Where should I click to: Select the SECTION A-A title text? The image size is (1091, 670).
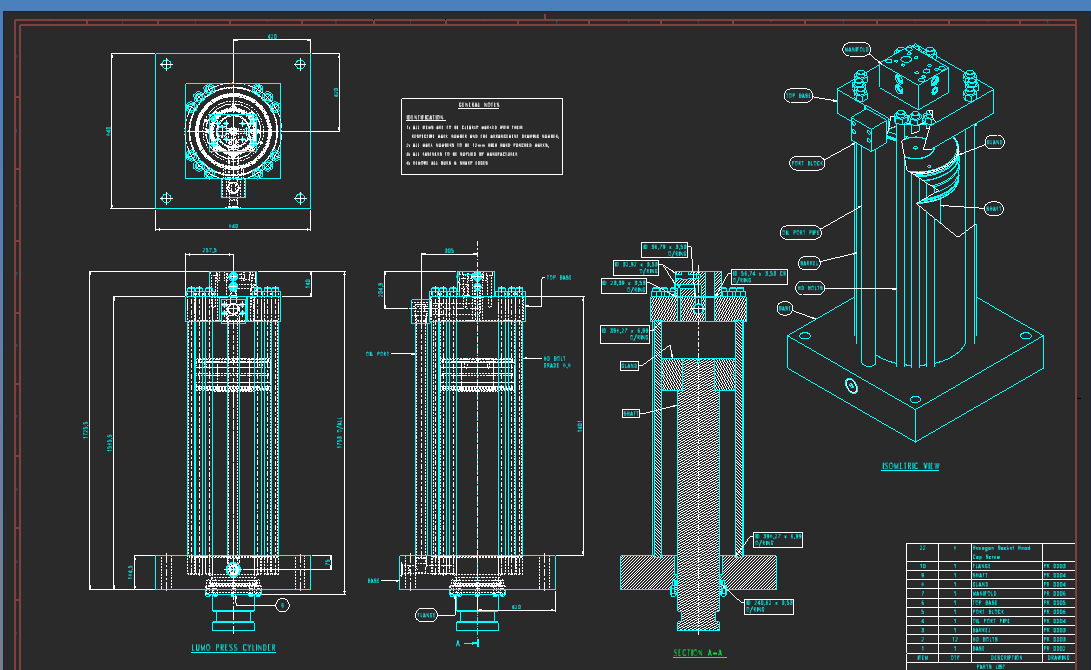pos(701,652)
